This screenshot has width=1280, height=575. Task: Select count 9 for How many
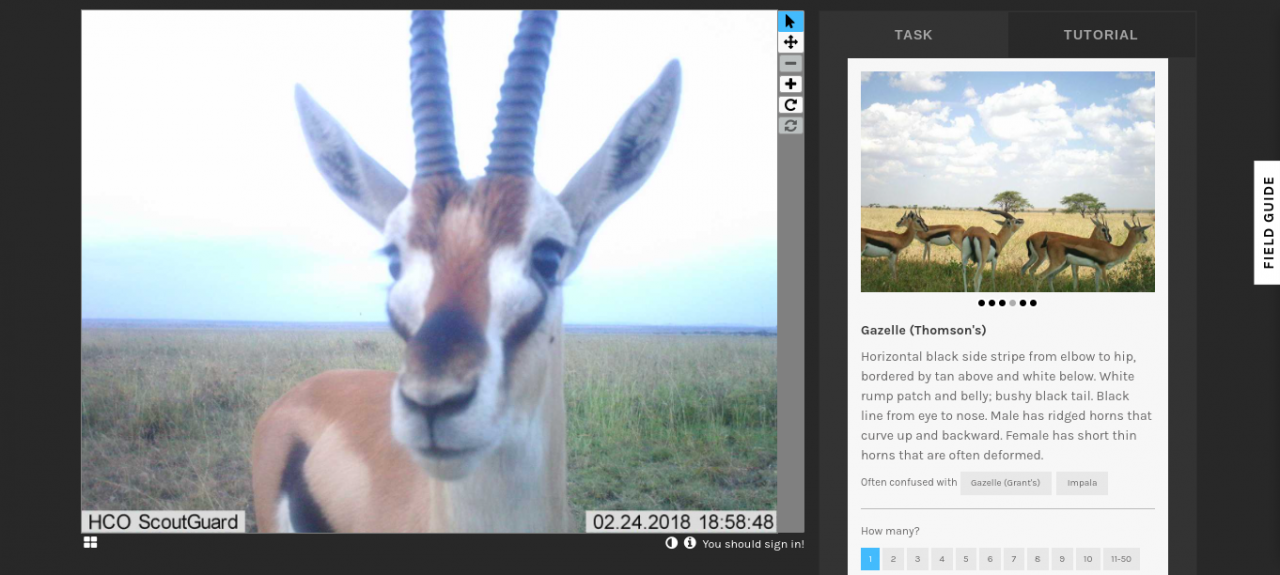(x=1062, y=559)
